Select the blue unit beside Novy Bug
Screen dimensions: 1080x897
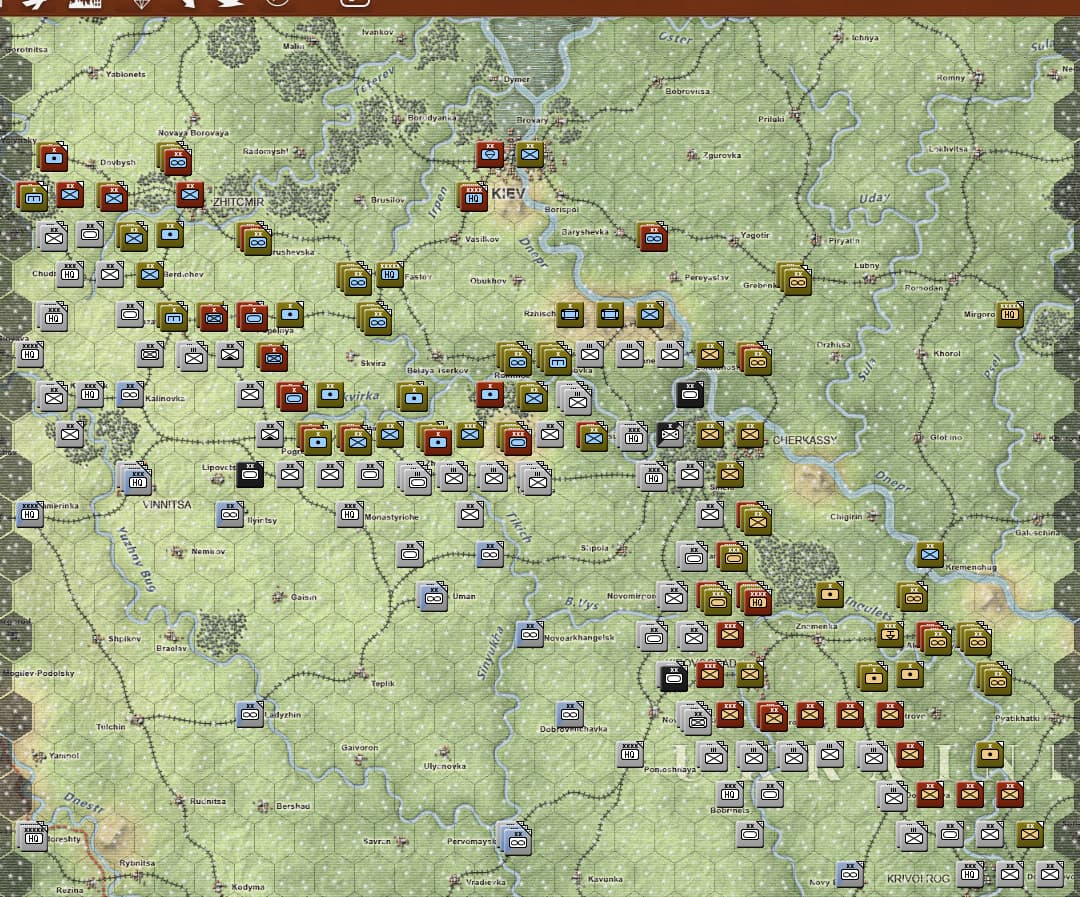(x=849, y=874)
